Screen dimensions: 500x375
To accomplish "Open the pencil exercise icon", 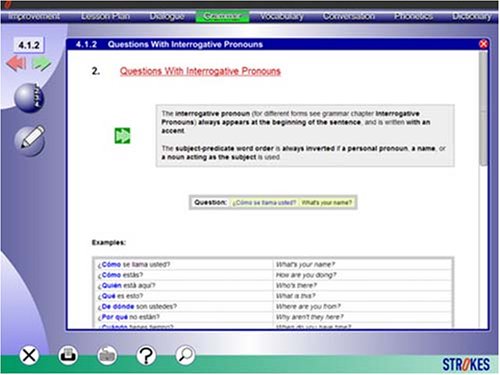I will click(x=30, y=140).
